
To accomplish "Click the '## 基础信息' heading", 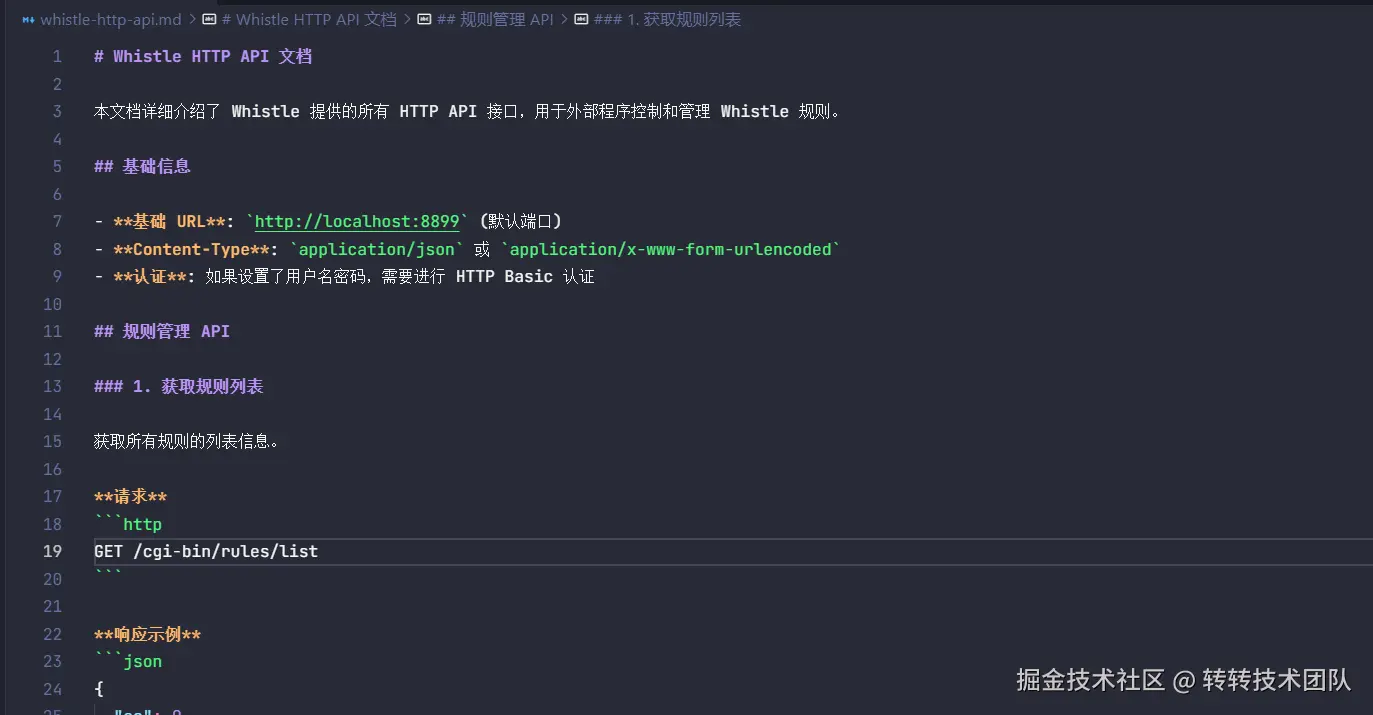I will click(x=142, y=166).
